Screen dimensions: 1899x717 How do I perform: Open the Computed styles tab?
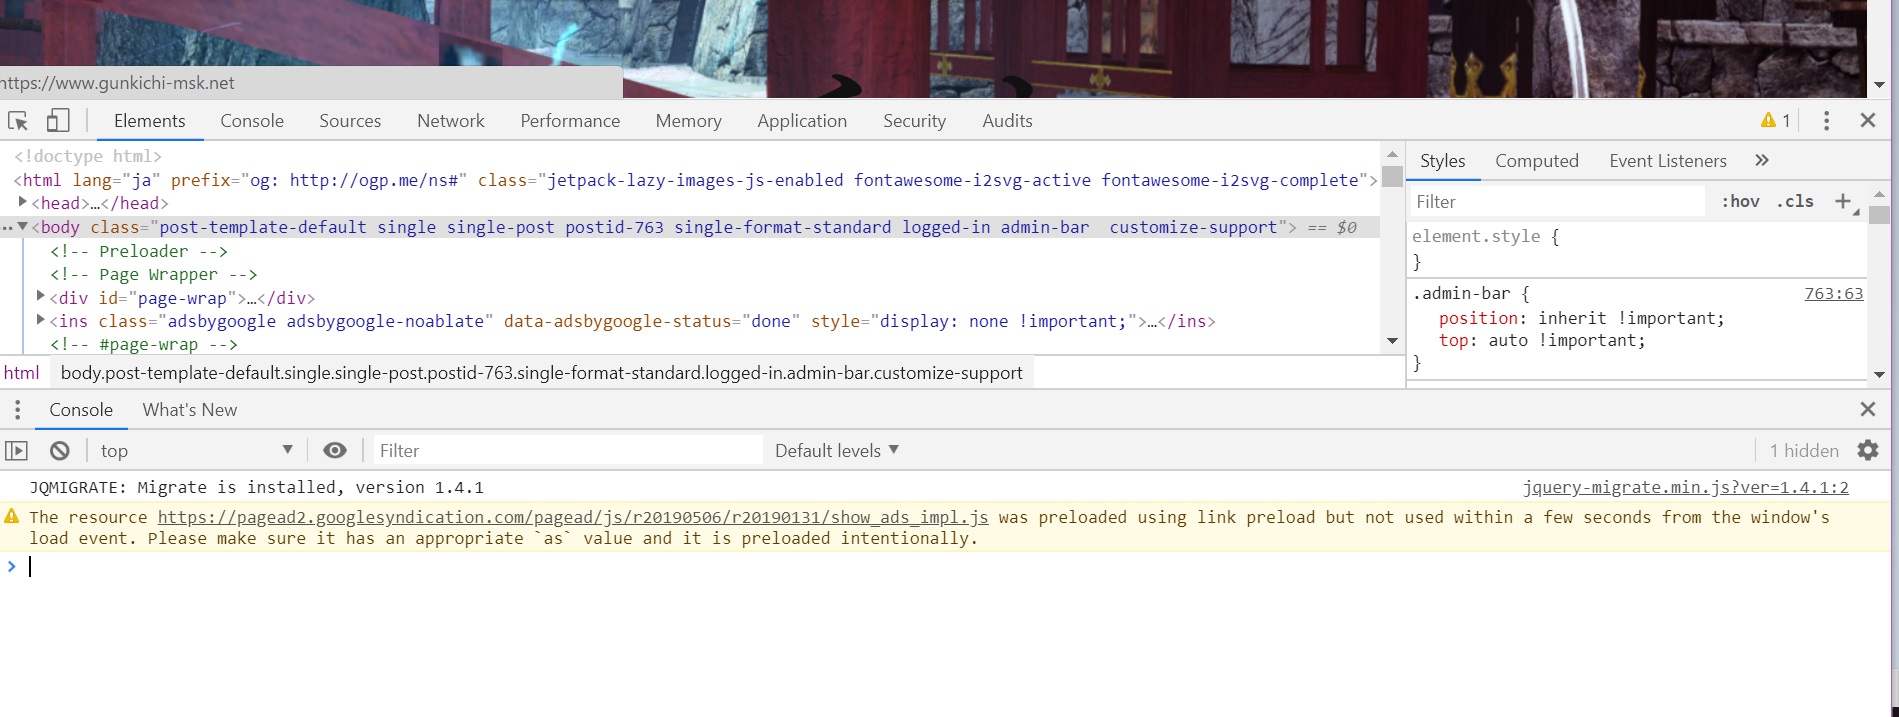pyautogui.click(x=1536, y=161)
